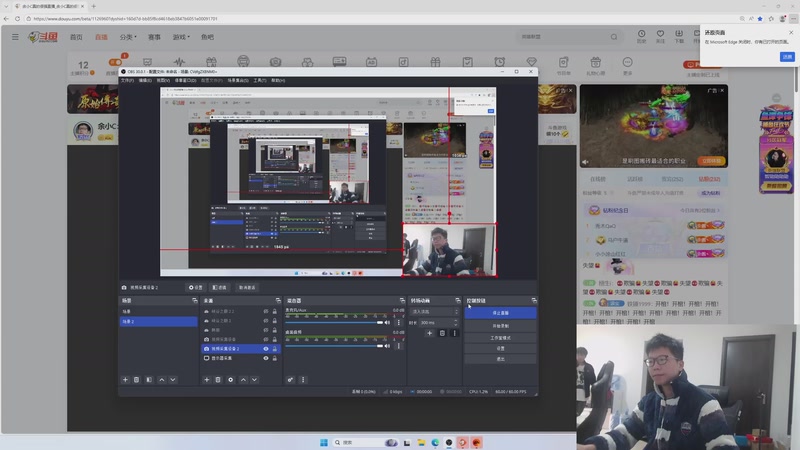The height and width of the screenshot is (450, 800).
Task: Open the scene transition type dropdown
Action: pos(434,312)
